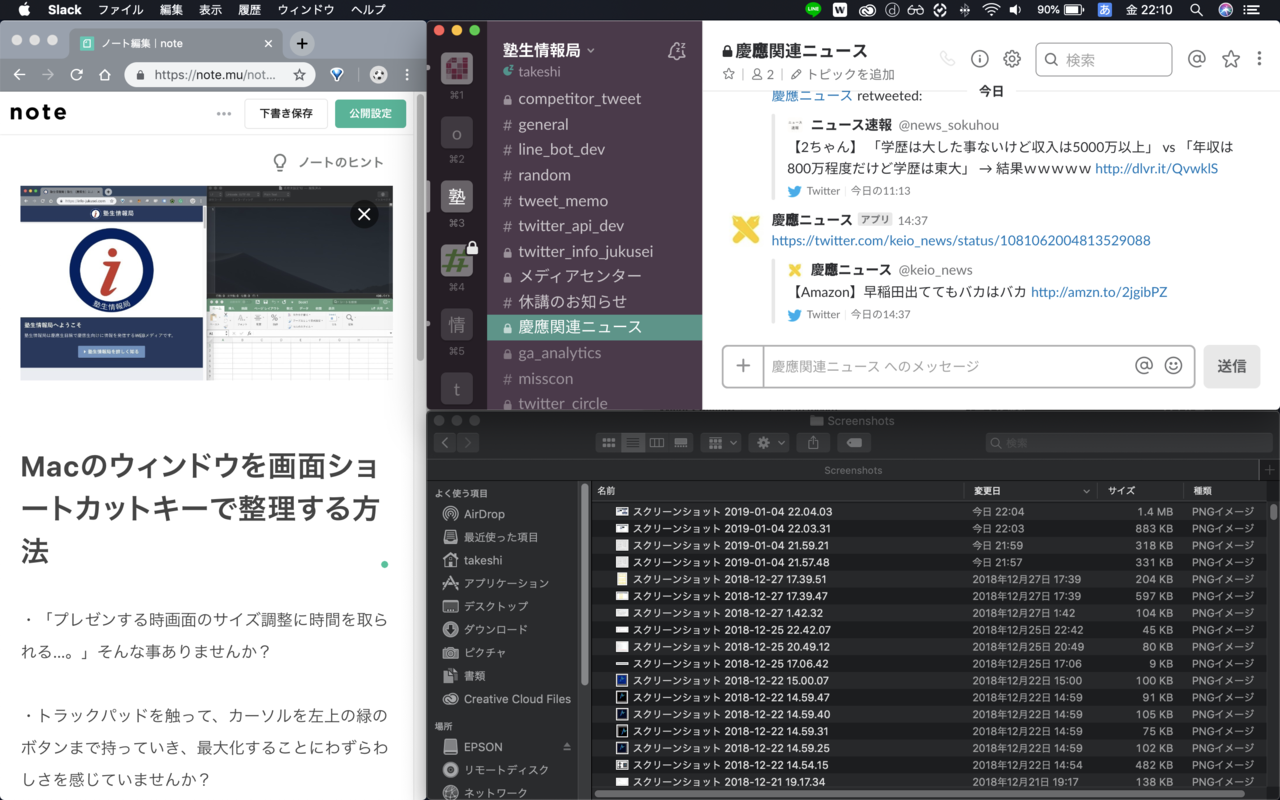1280x800 pixels.
Task: Show mentions and reactions @ icon
Action: coord(1196,59)
